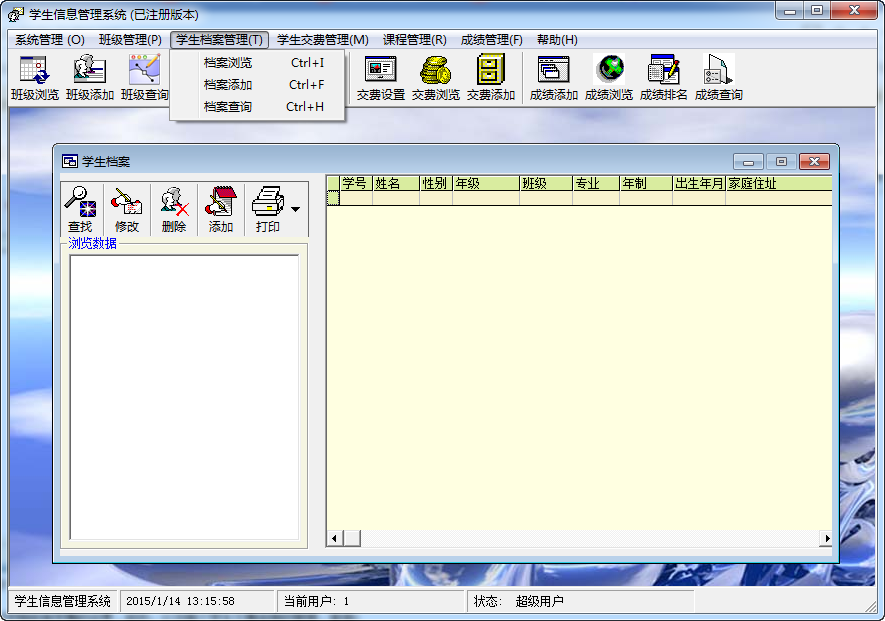The image size is (885, 621).
Task: Click the 学号 column header
Action: (x=356, y=183)
